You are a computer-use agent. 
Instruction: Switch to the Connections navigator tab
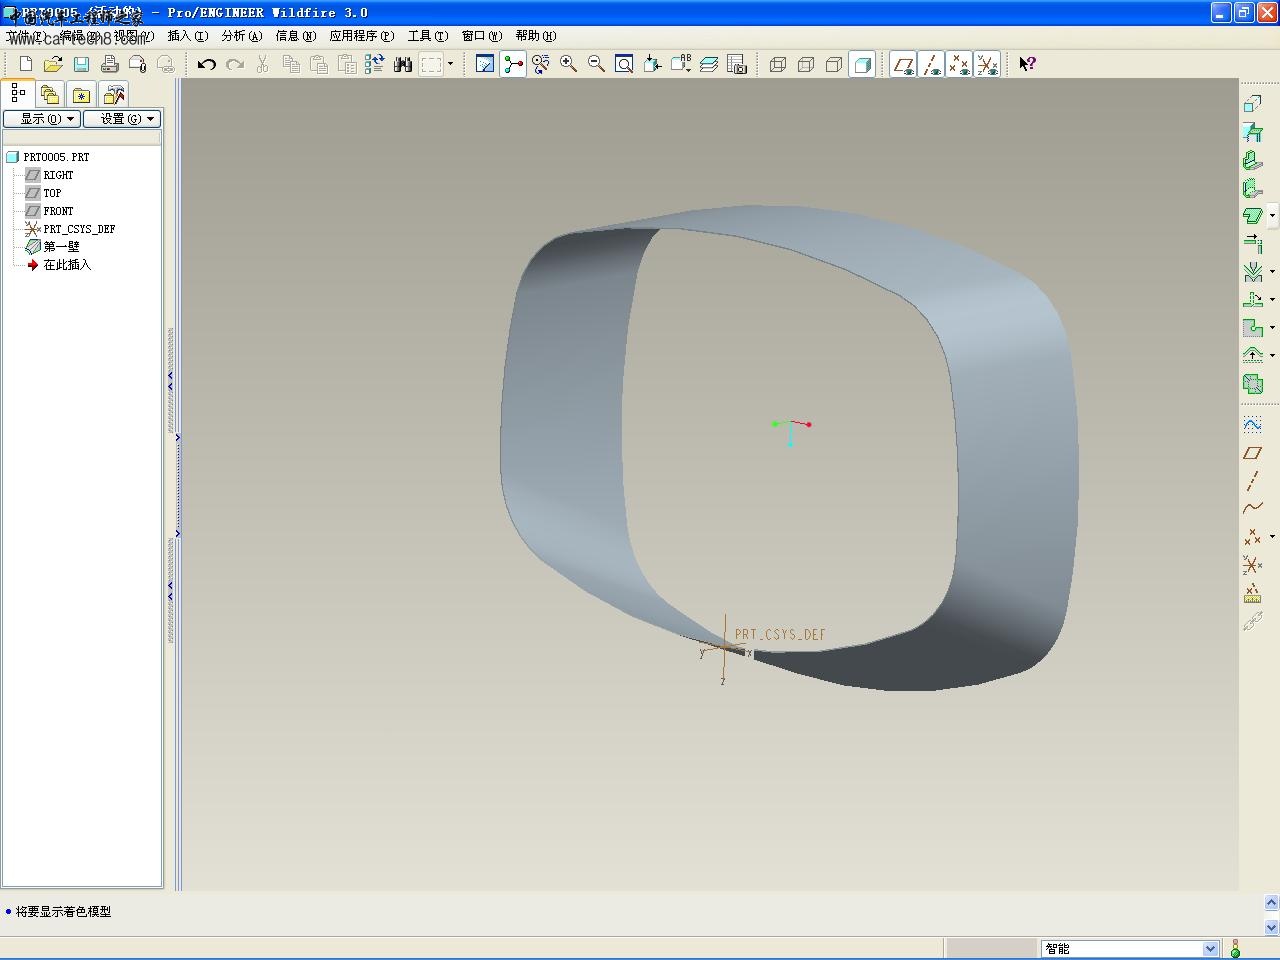114,95
